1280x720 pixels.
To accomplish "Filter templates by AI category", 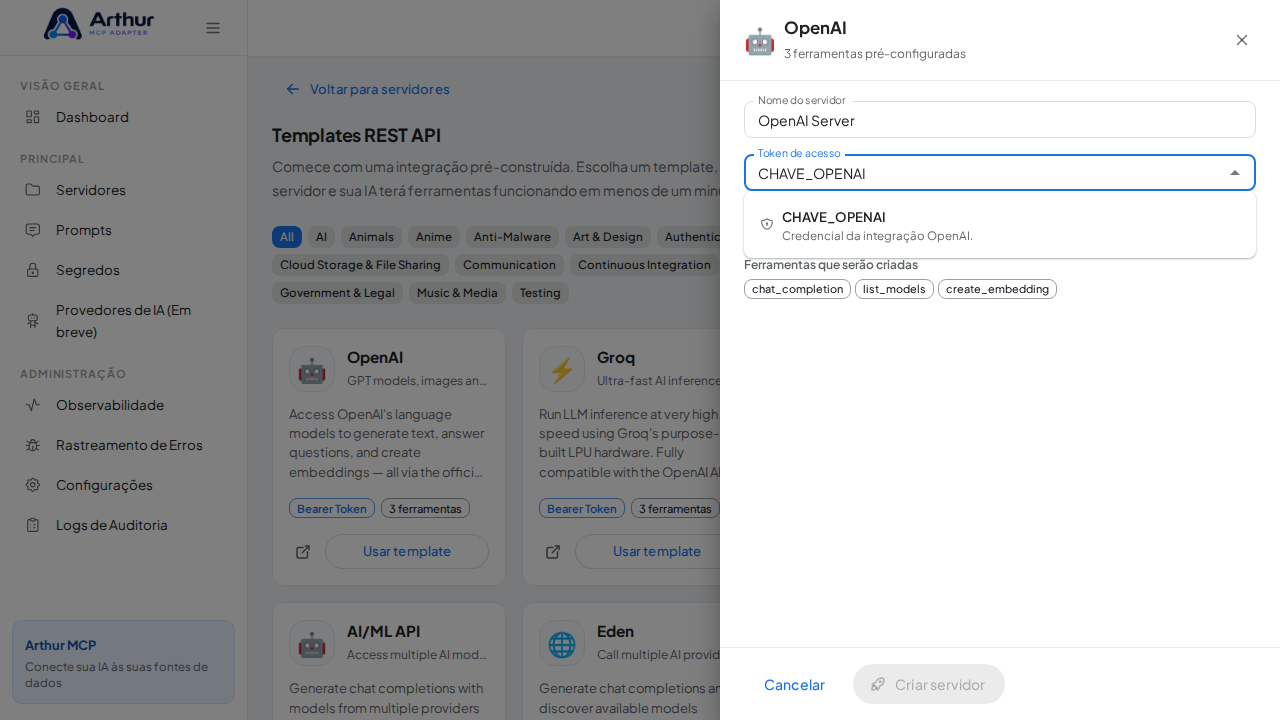I will 321,237.
